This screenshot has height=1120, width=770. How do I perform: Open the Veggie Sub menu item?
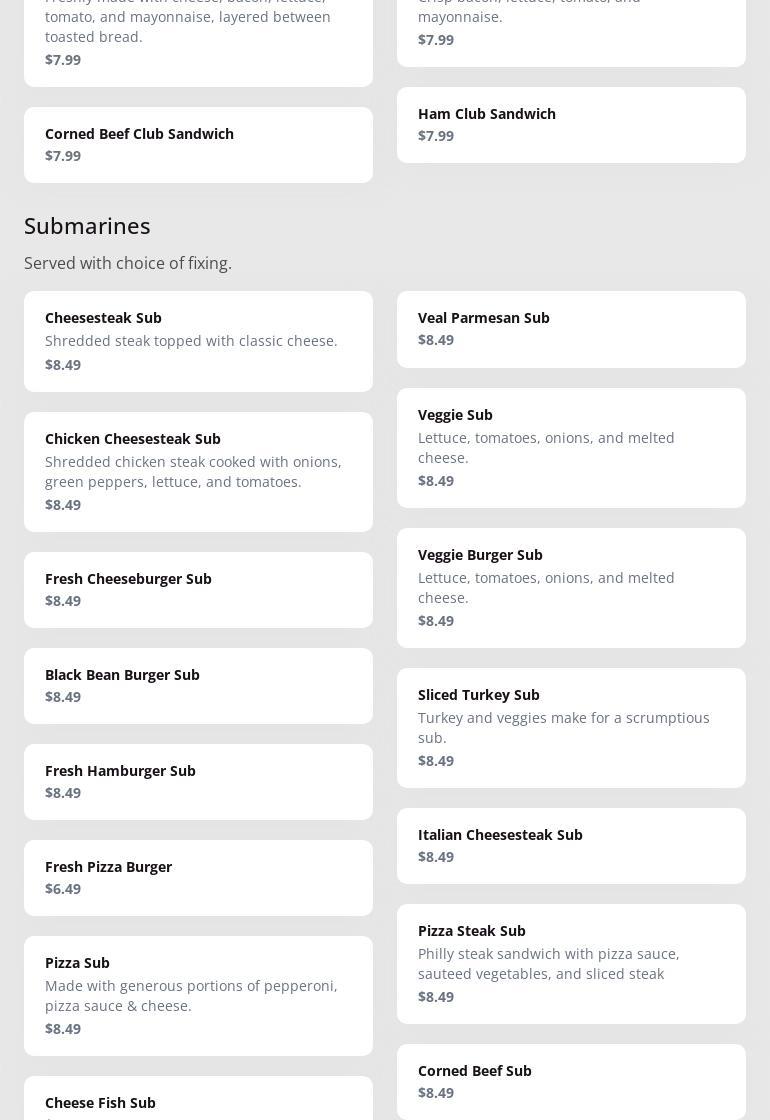[x=571, y=447]
